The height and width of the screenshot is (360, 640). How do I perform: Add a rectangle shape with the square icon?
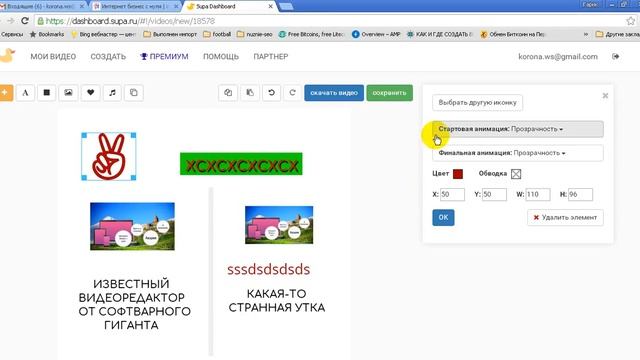pos(47,93)
